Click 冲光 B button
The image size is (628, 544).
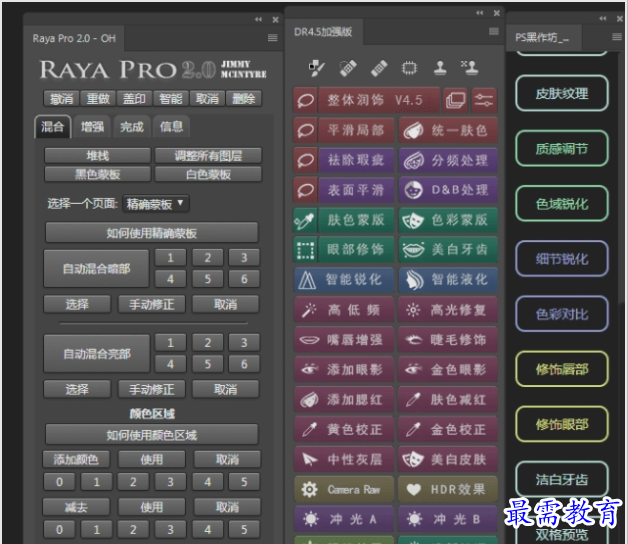(x=448, y=519)
